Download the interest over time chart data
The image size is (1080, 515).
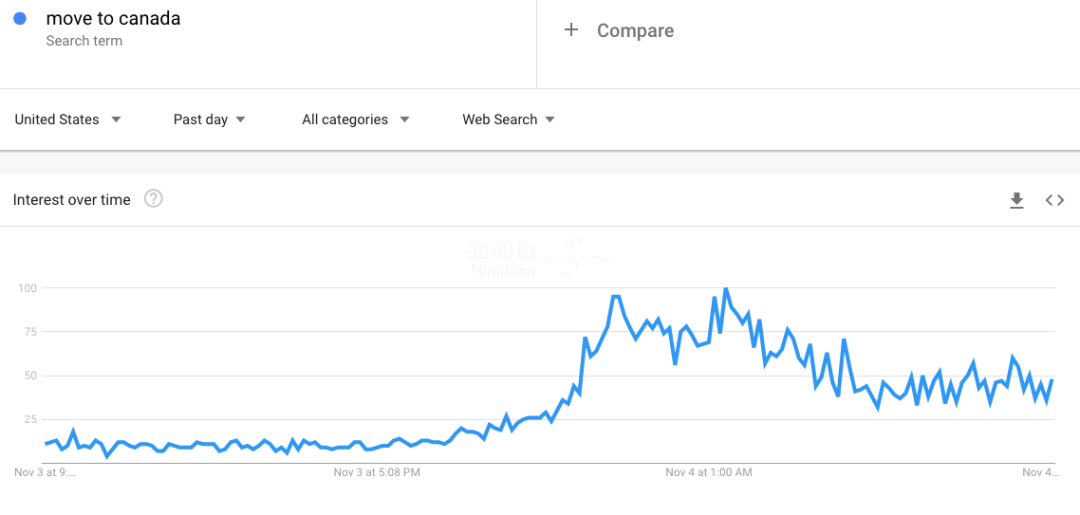click(1017, 200)
